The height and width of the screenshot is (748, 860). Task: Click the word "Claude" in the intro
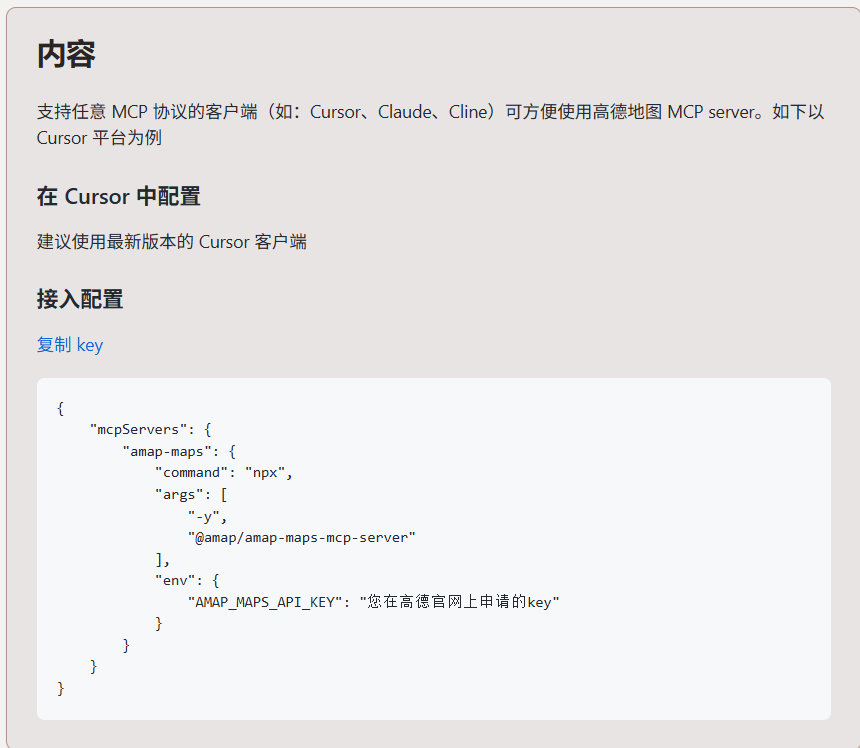coord(405,112)
